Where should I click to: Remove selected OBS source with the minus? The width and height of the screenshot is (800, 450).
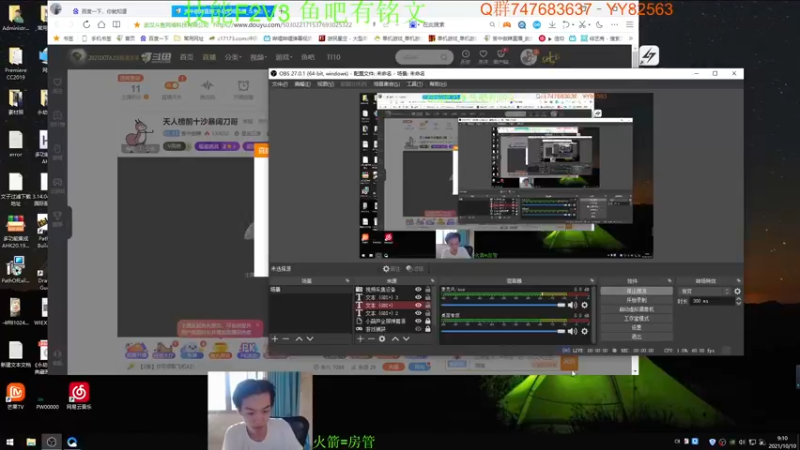point(371,339)
